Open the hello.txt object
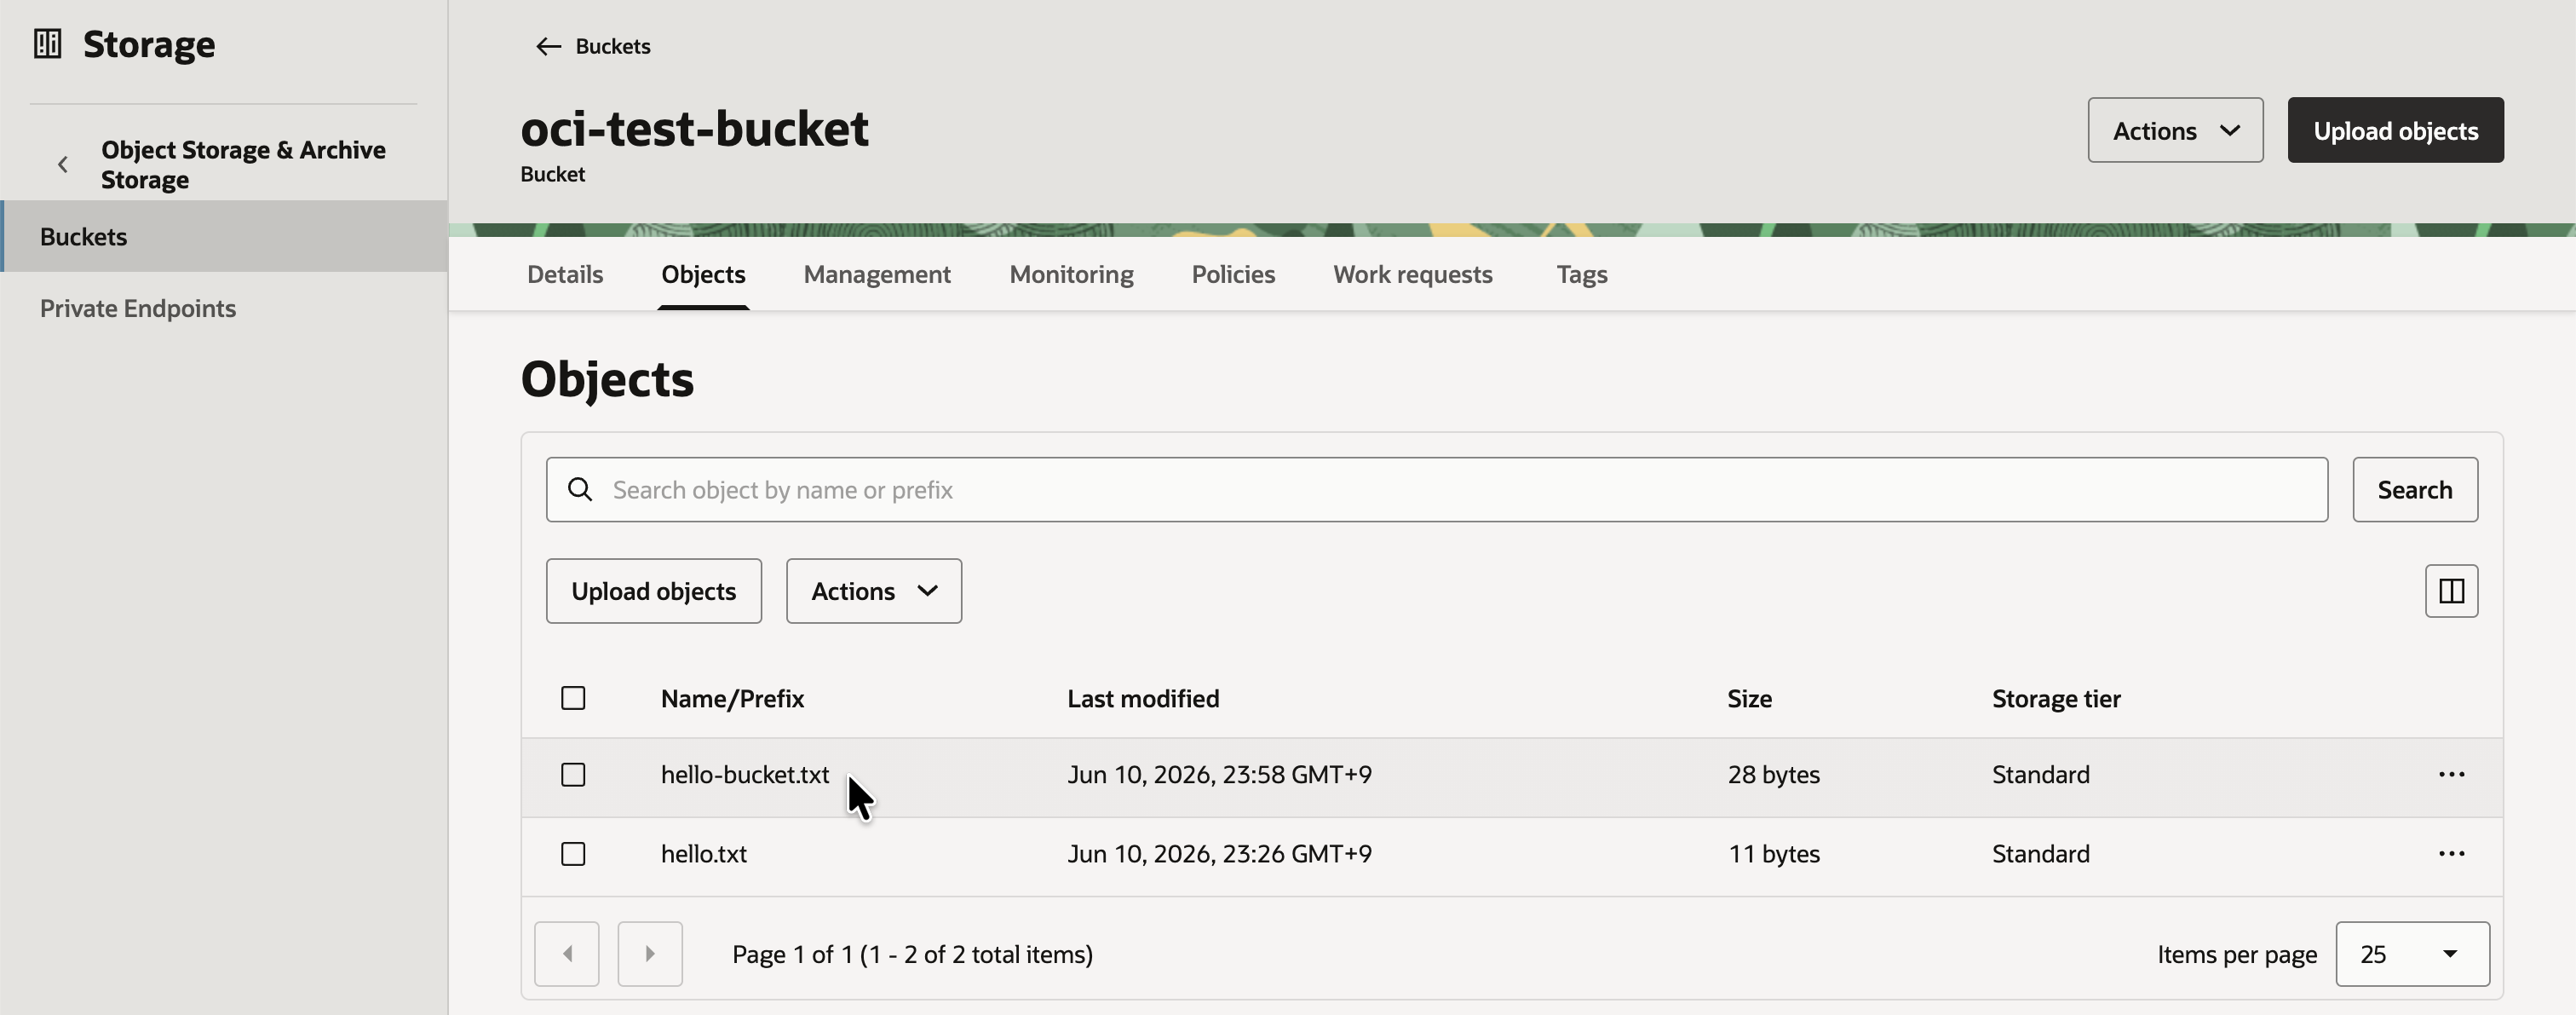This screenshot has width=2576, height=1015. 704,853
